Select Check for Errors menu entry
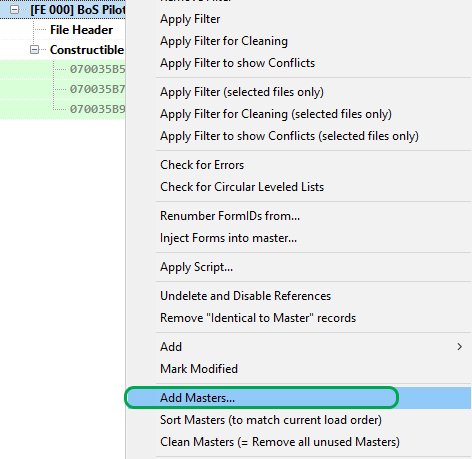 tap(202, 165)
